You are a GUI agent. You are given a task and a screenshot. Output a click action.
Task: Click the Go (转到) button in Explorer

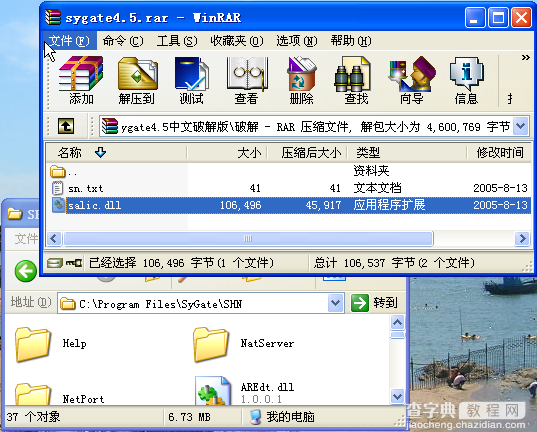pos(374,303)
